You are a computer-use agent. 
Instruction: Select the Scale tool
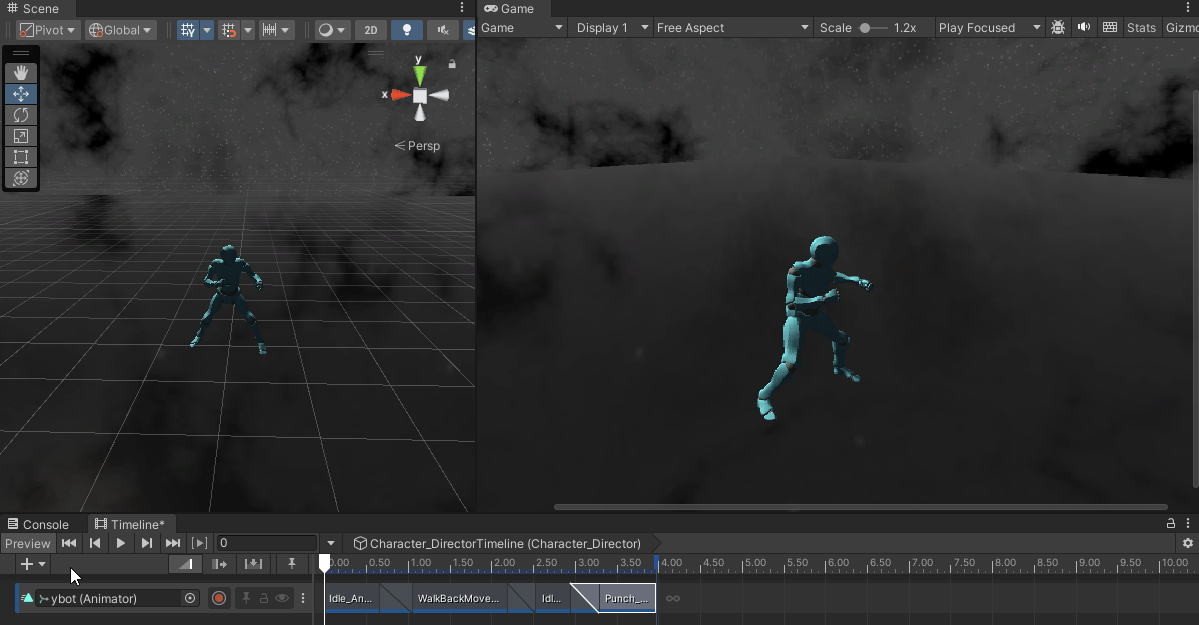pyautogui.click(x=21, y=136)
